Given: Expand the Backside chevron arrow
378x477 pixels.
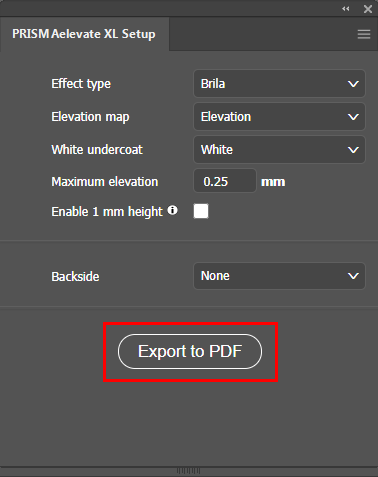Looking at the screenshot, I should (x=353, y=276).
